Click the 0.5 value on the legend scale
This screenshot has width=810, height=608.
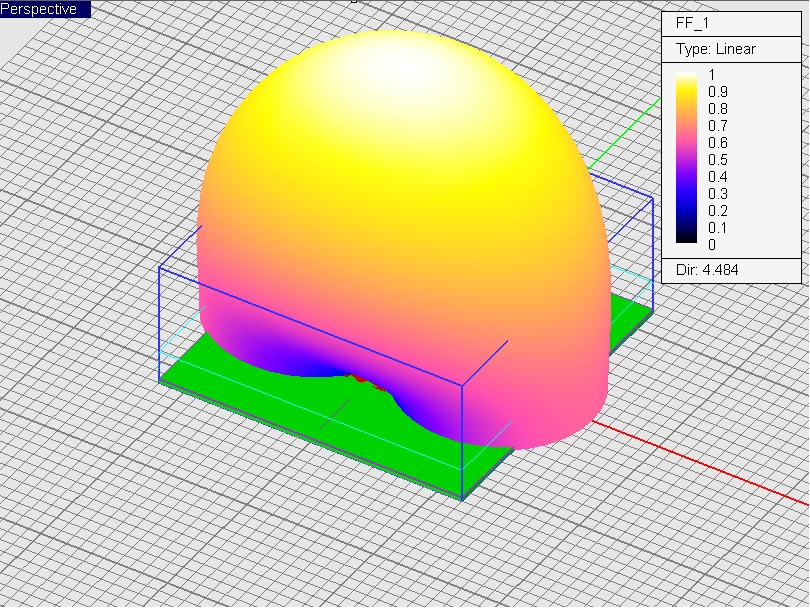717,159
